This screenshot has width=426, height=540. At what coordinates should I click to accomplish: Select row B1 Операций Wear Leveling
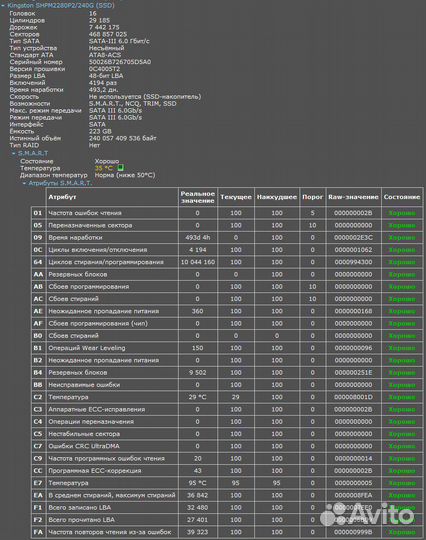pyautogui.click(x=227, y=348)
